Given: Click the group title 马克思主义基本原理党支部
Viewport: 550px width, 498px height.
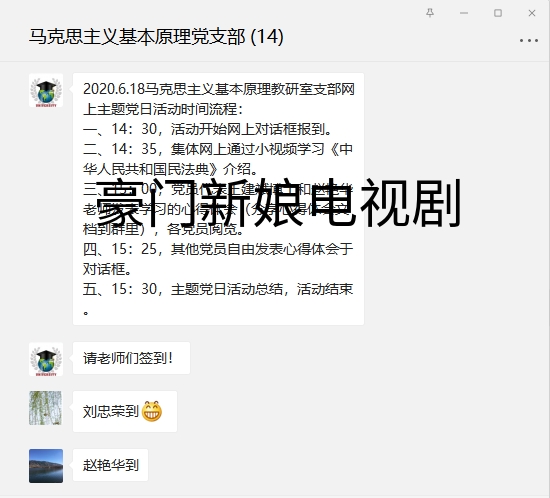Looking at the screenshot, I should (137, 37).
